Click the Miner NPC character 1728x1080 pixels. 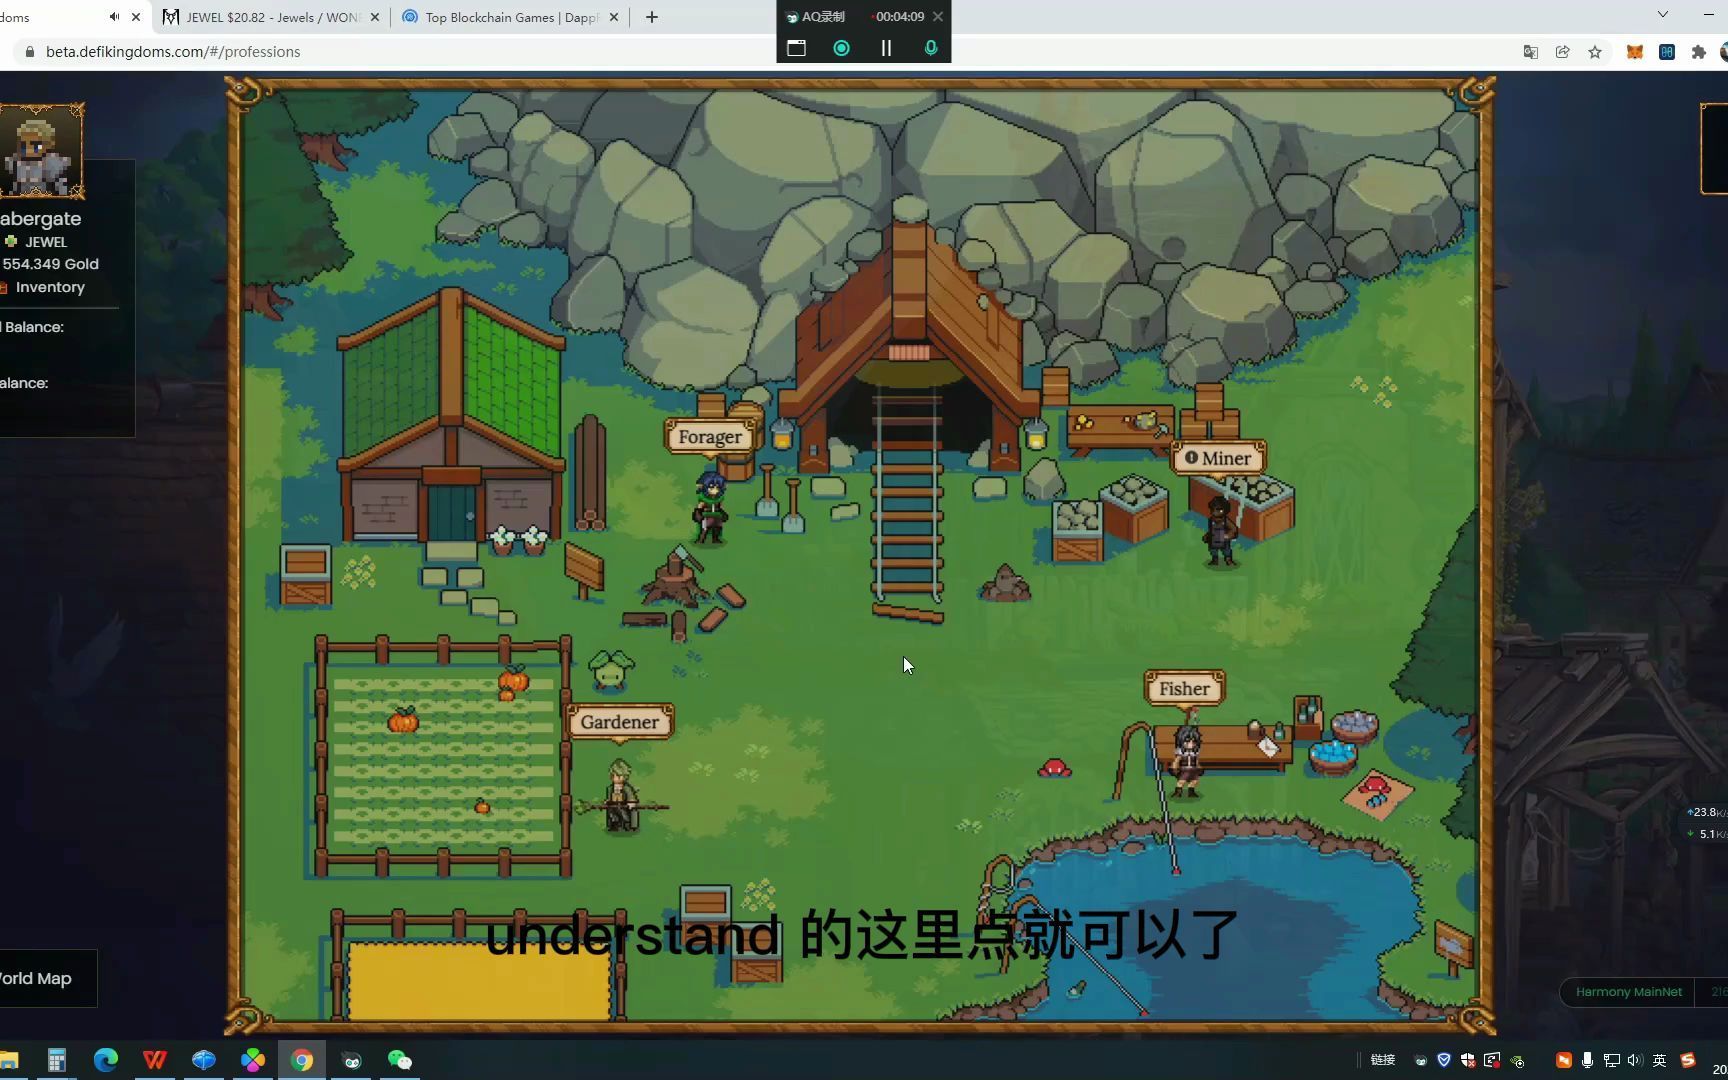click(1220, 531)
